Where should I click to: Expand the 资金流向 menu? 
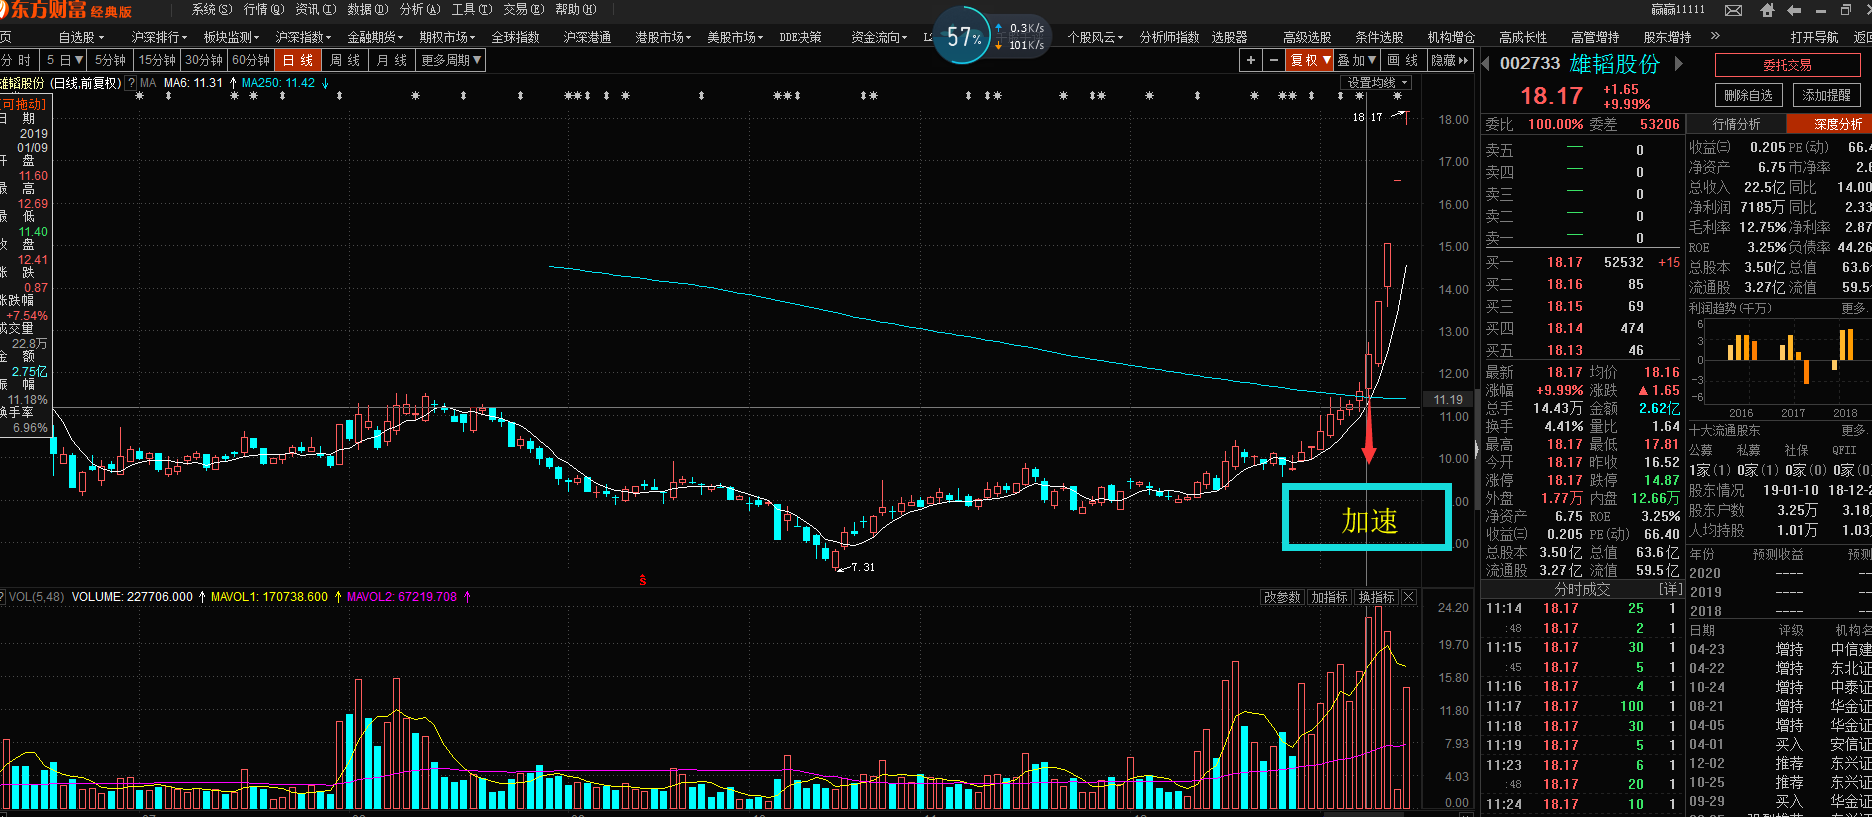pyautogui.click(x=879, y=37)
